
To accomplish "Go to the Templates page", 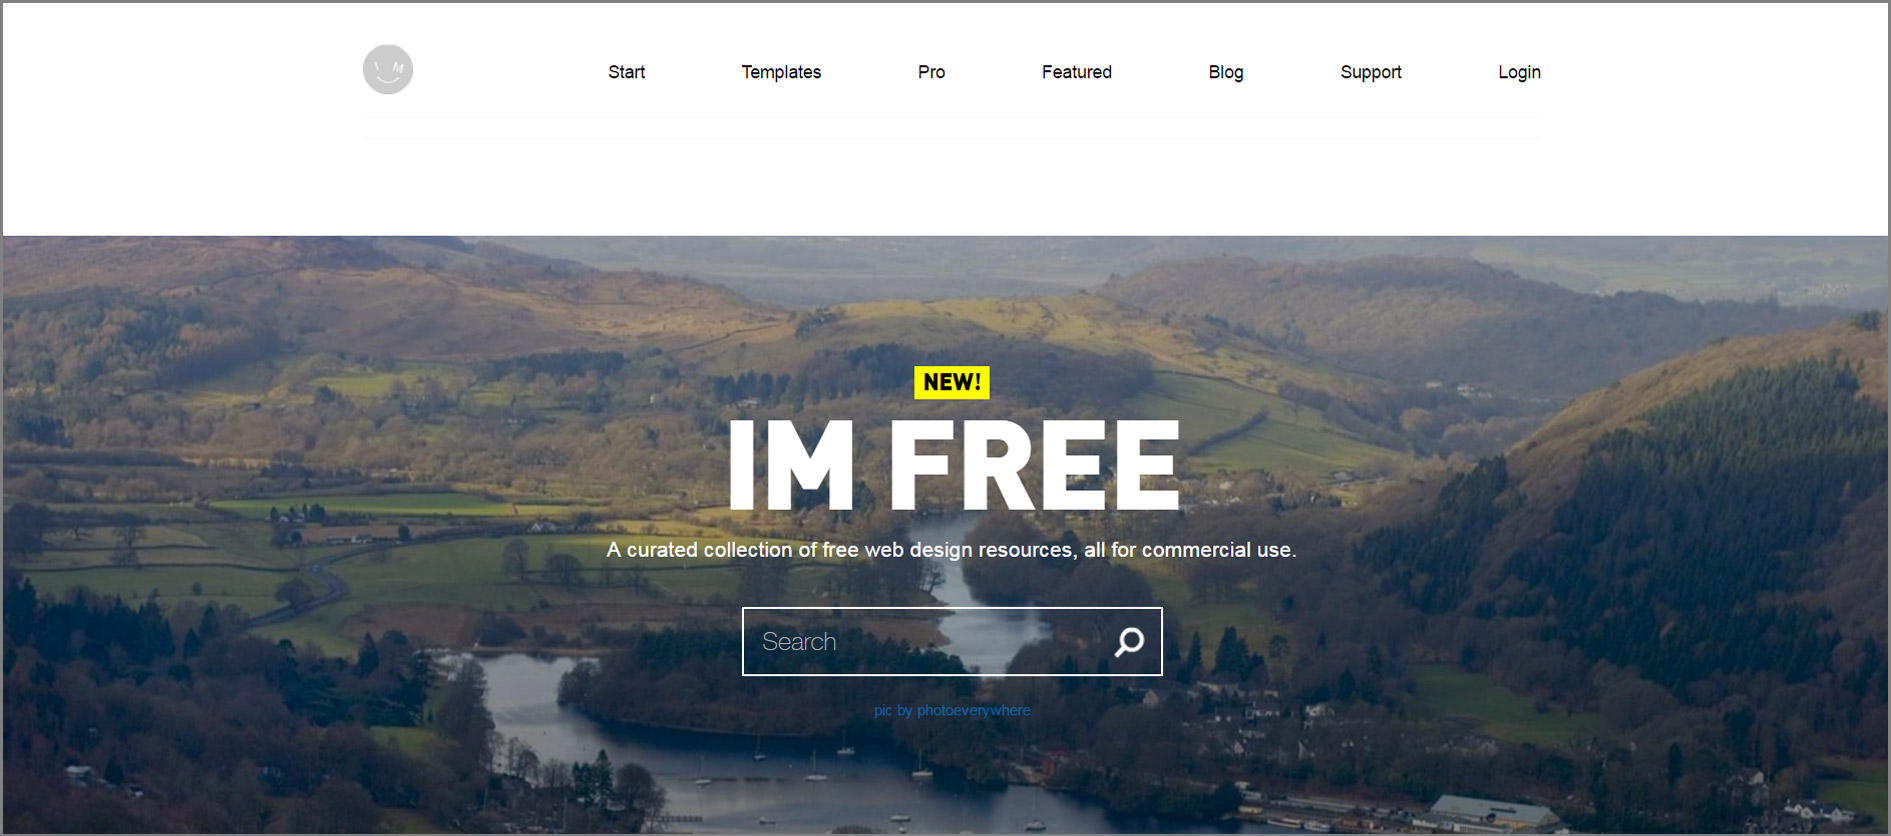I will pyautogui.click(x=781, y=72).
